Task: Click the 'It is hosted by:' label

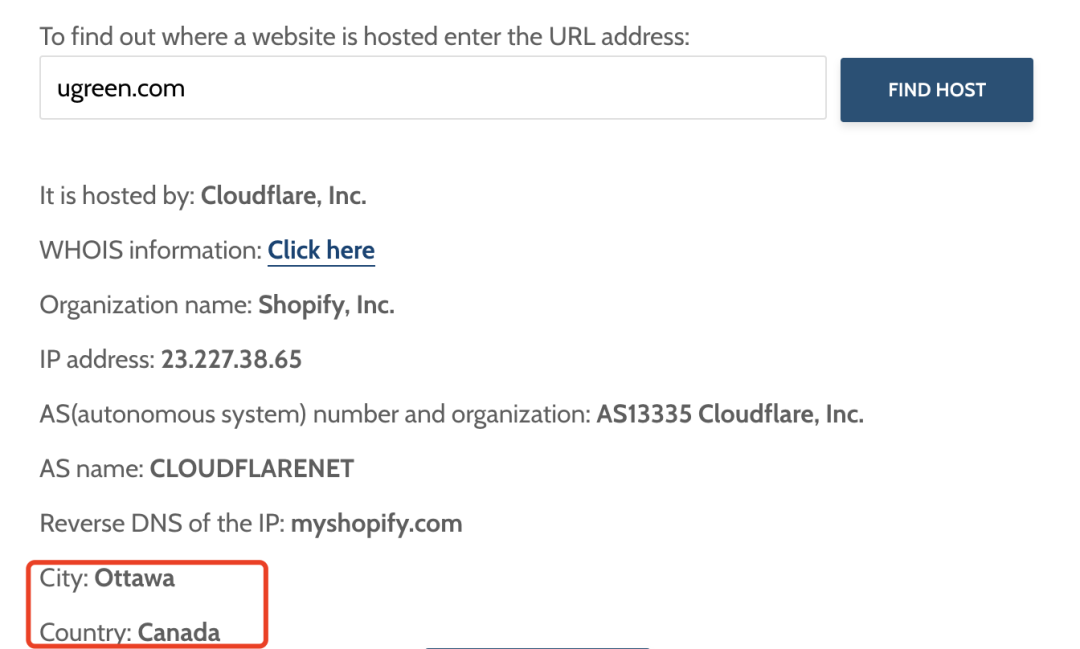Action: coord(118,196)
